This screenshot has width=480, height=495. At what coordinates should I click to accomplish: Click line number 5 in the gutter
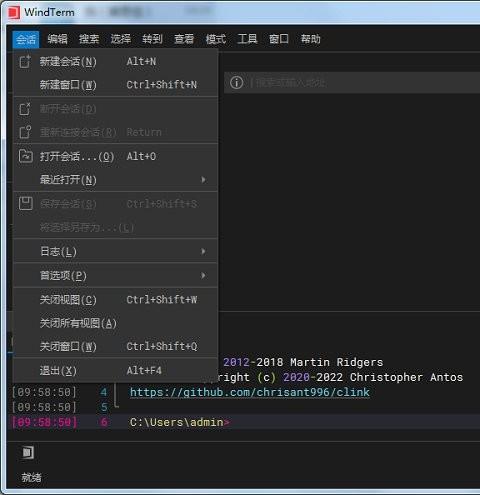[x=104, y=407]
